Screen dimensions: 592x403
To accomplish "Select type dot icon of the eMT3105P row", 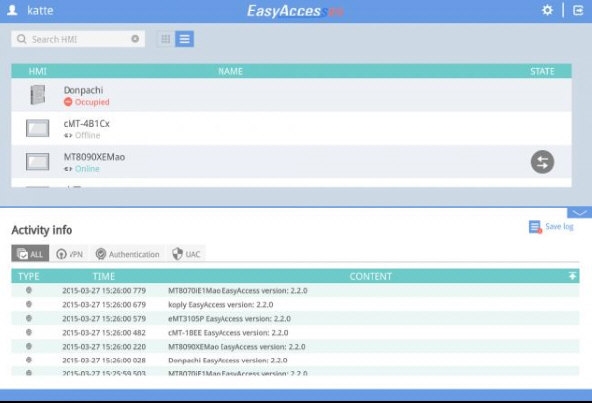I will (x=29, y=318).
